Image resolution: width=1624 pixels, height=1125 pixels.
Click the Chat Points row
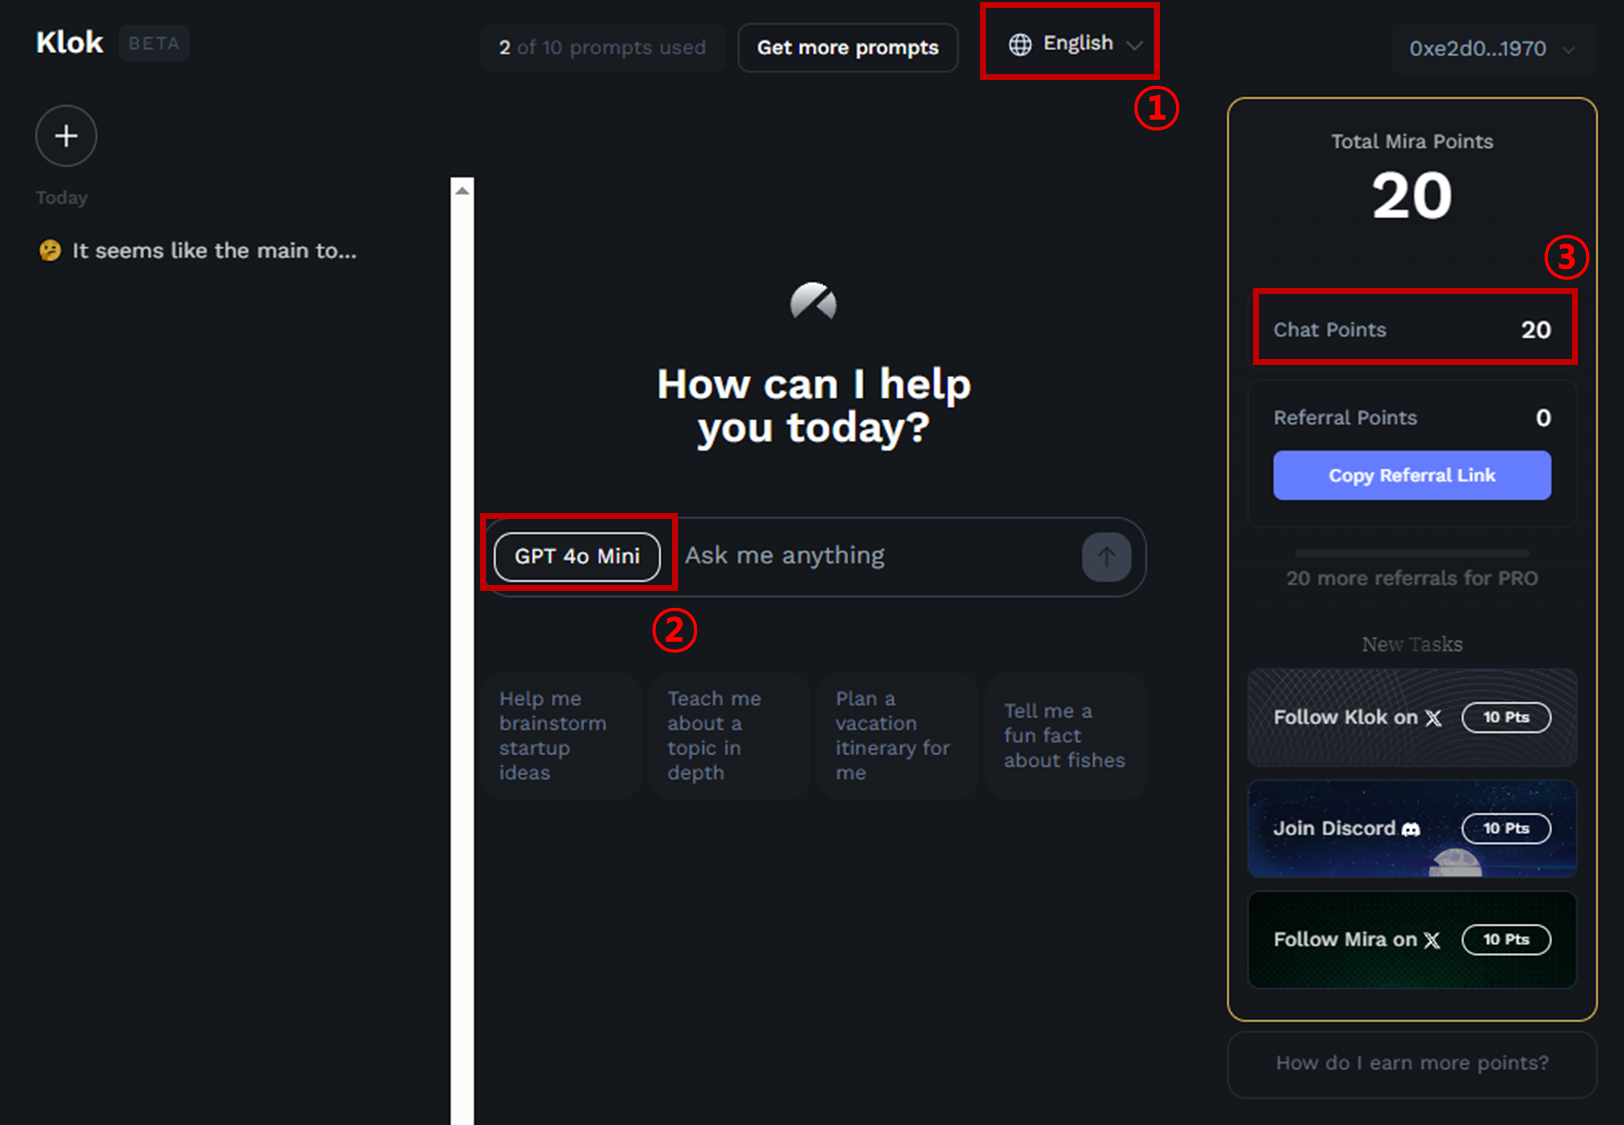point(1412,330)
